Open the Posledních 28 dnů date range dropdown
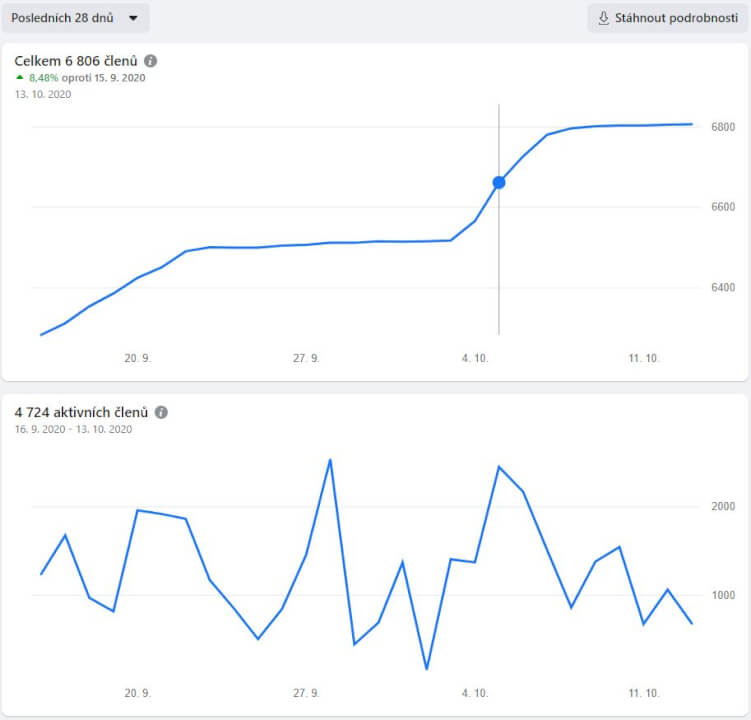Screen dimensions: 751x720 [x=75, y=18]
